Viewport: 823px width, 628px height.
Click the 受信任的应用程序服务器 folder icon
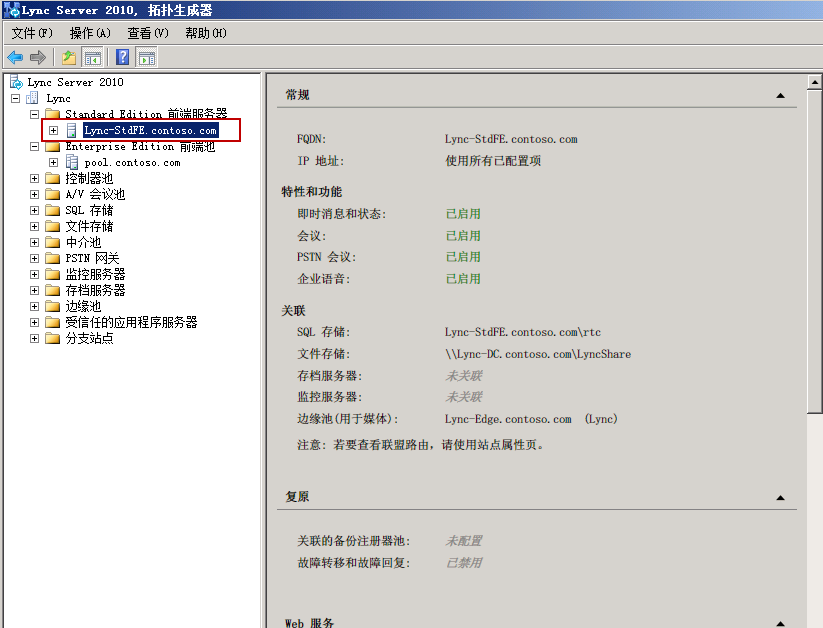(x=52, y=322)
